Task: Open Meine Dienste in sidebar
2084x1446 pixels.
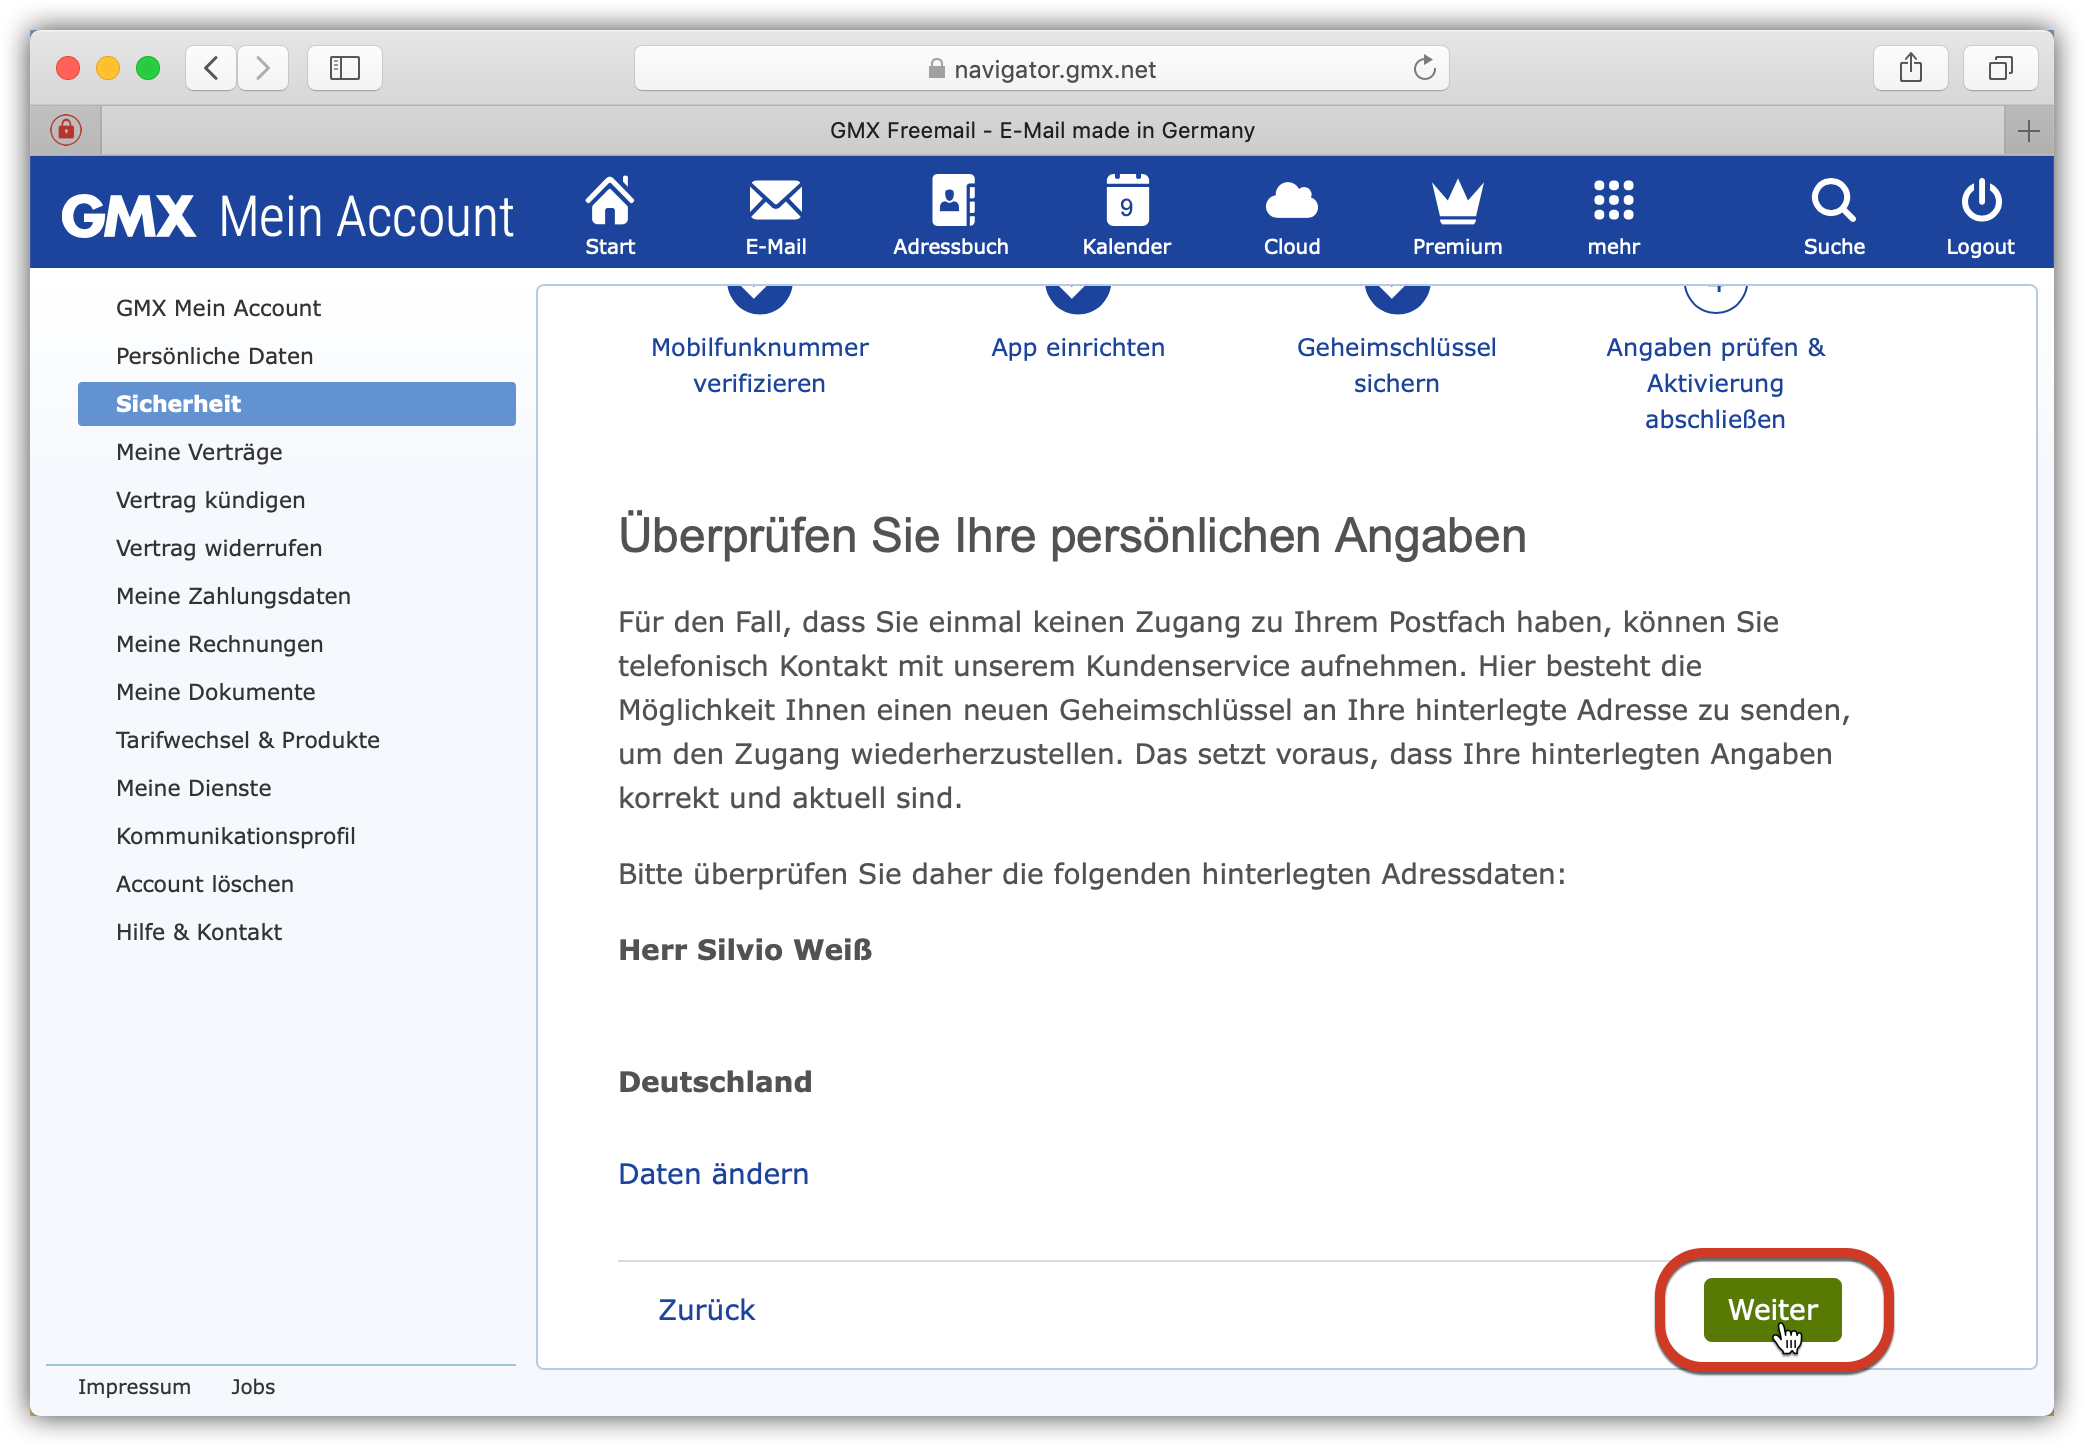Action: (x=193, y=788)
